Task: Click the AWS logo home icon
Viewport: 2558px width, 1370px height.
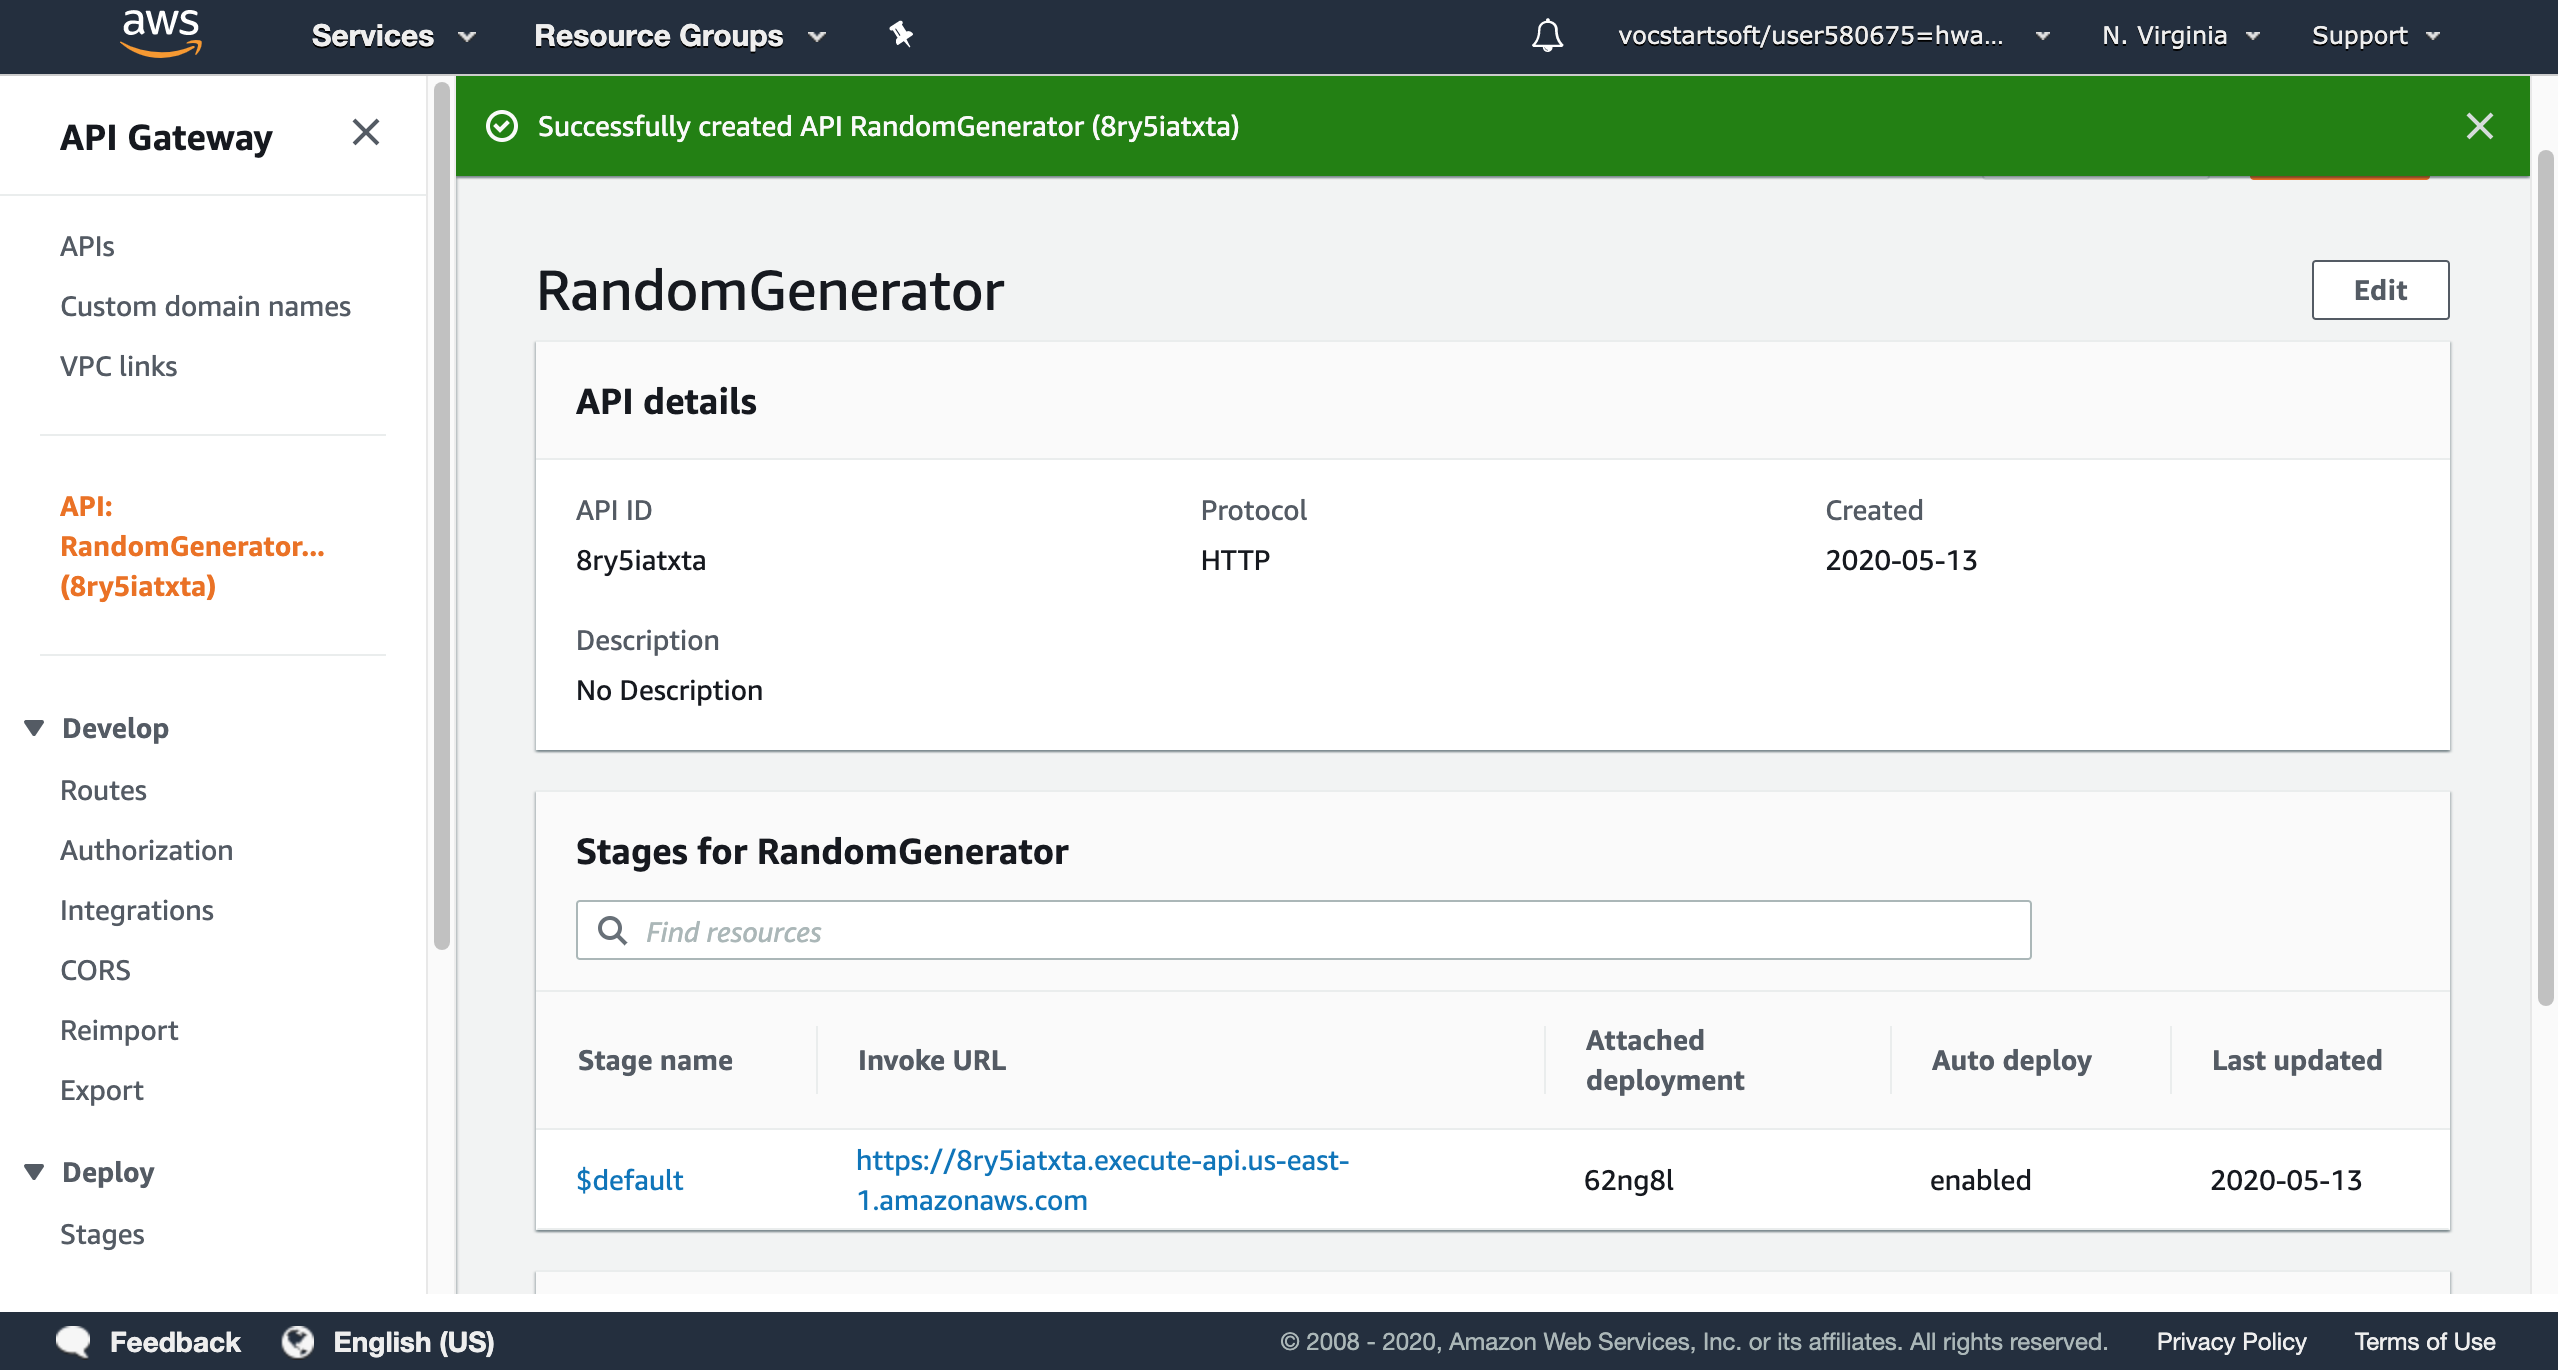Action: 161,34
